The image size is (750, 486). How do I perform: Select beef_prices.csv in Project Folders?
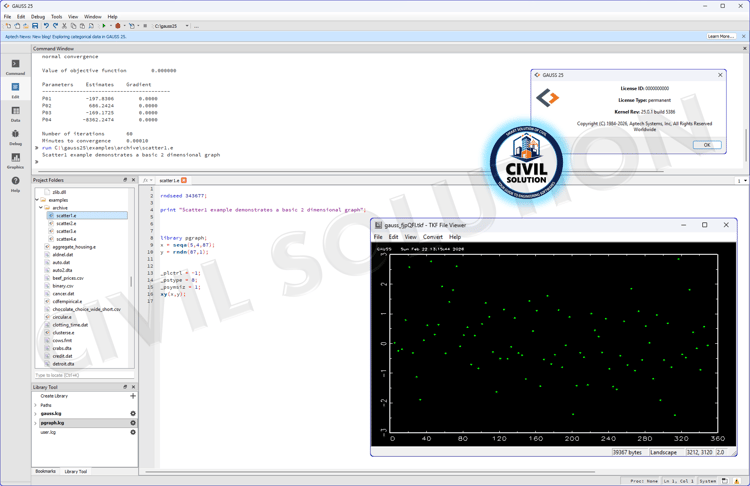pyautogui.click(x=68, y=278)
